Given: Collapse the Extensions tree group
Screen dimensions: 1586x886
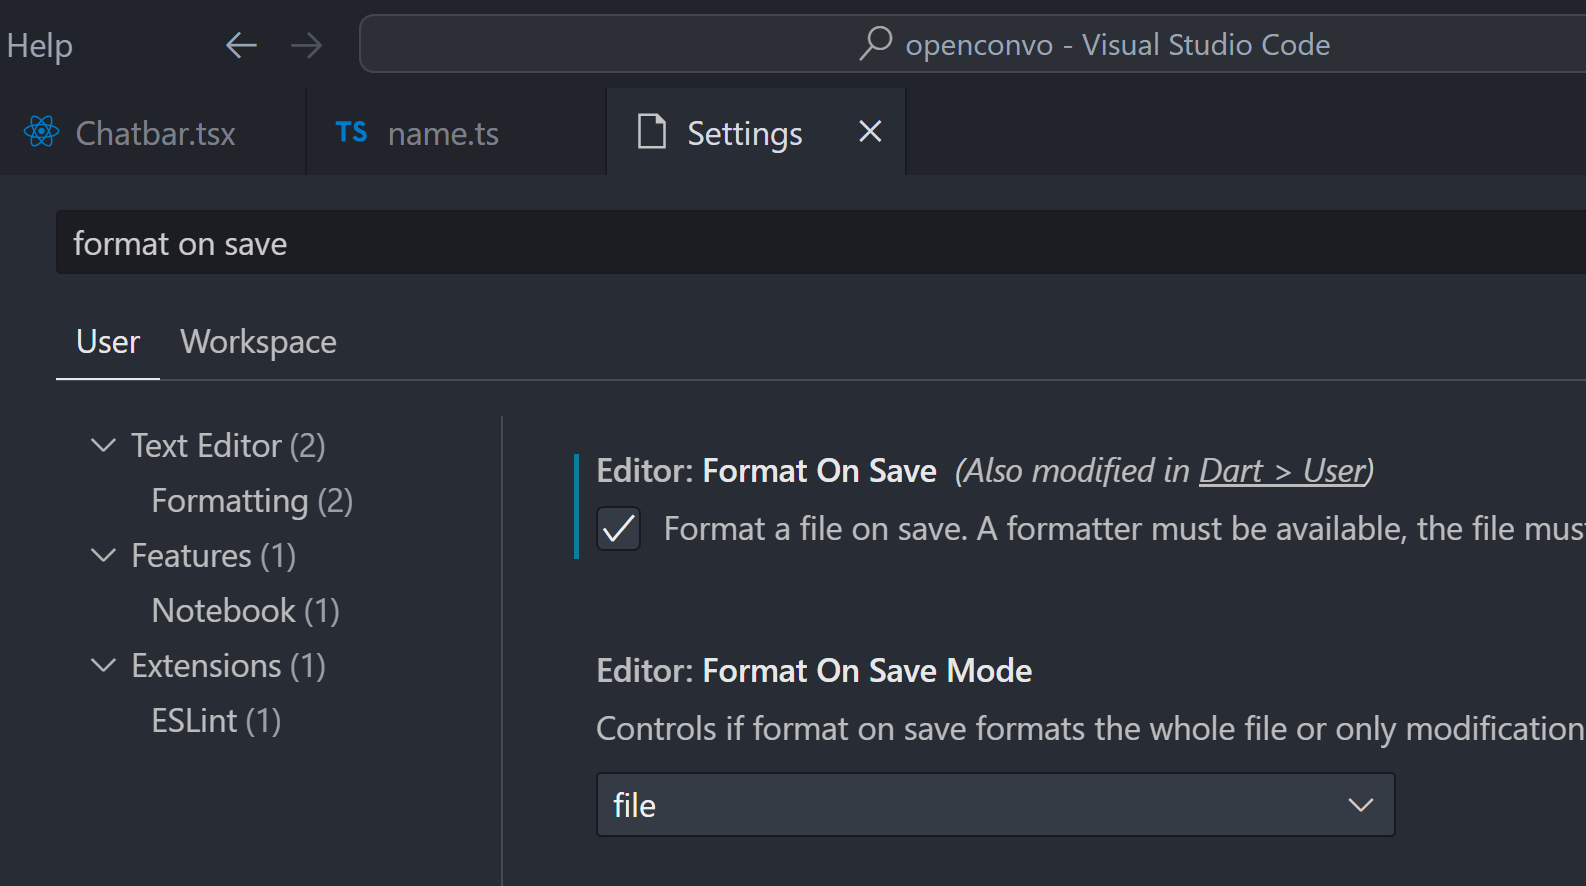Looking at the screenshot, I should [x=103, y=665].
